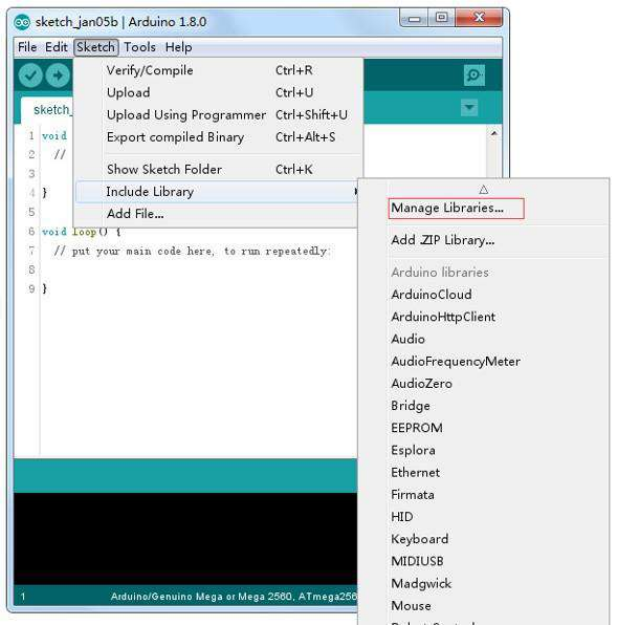617x625 pixels.
Task: Click the board name in status bar
Action: click(234, 597)
